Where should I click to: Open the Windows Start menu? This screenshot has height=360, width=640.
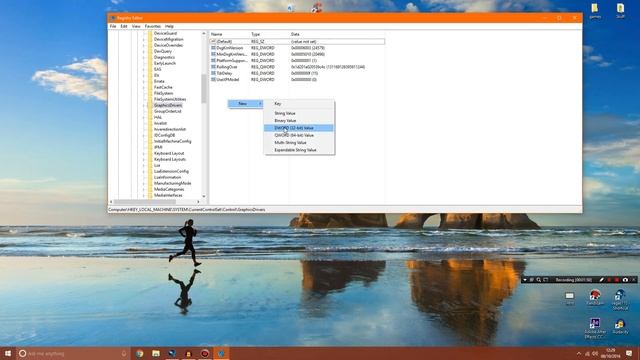pyautogui.click(x=8, y=353)
